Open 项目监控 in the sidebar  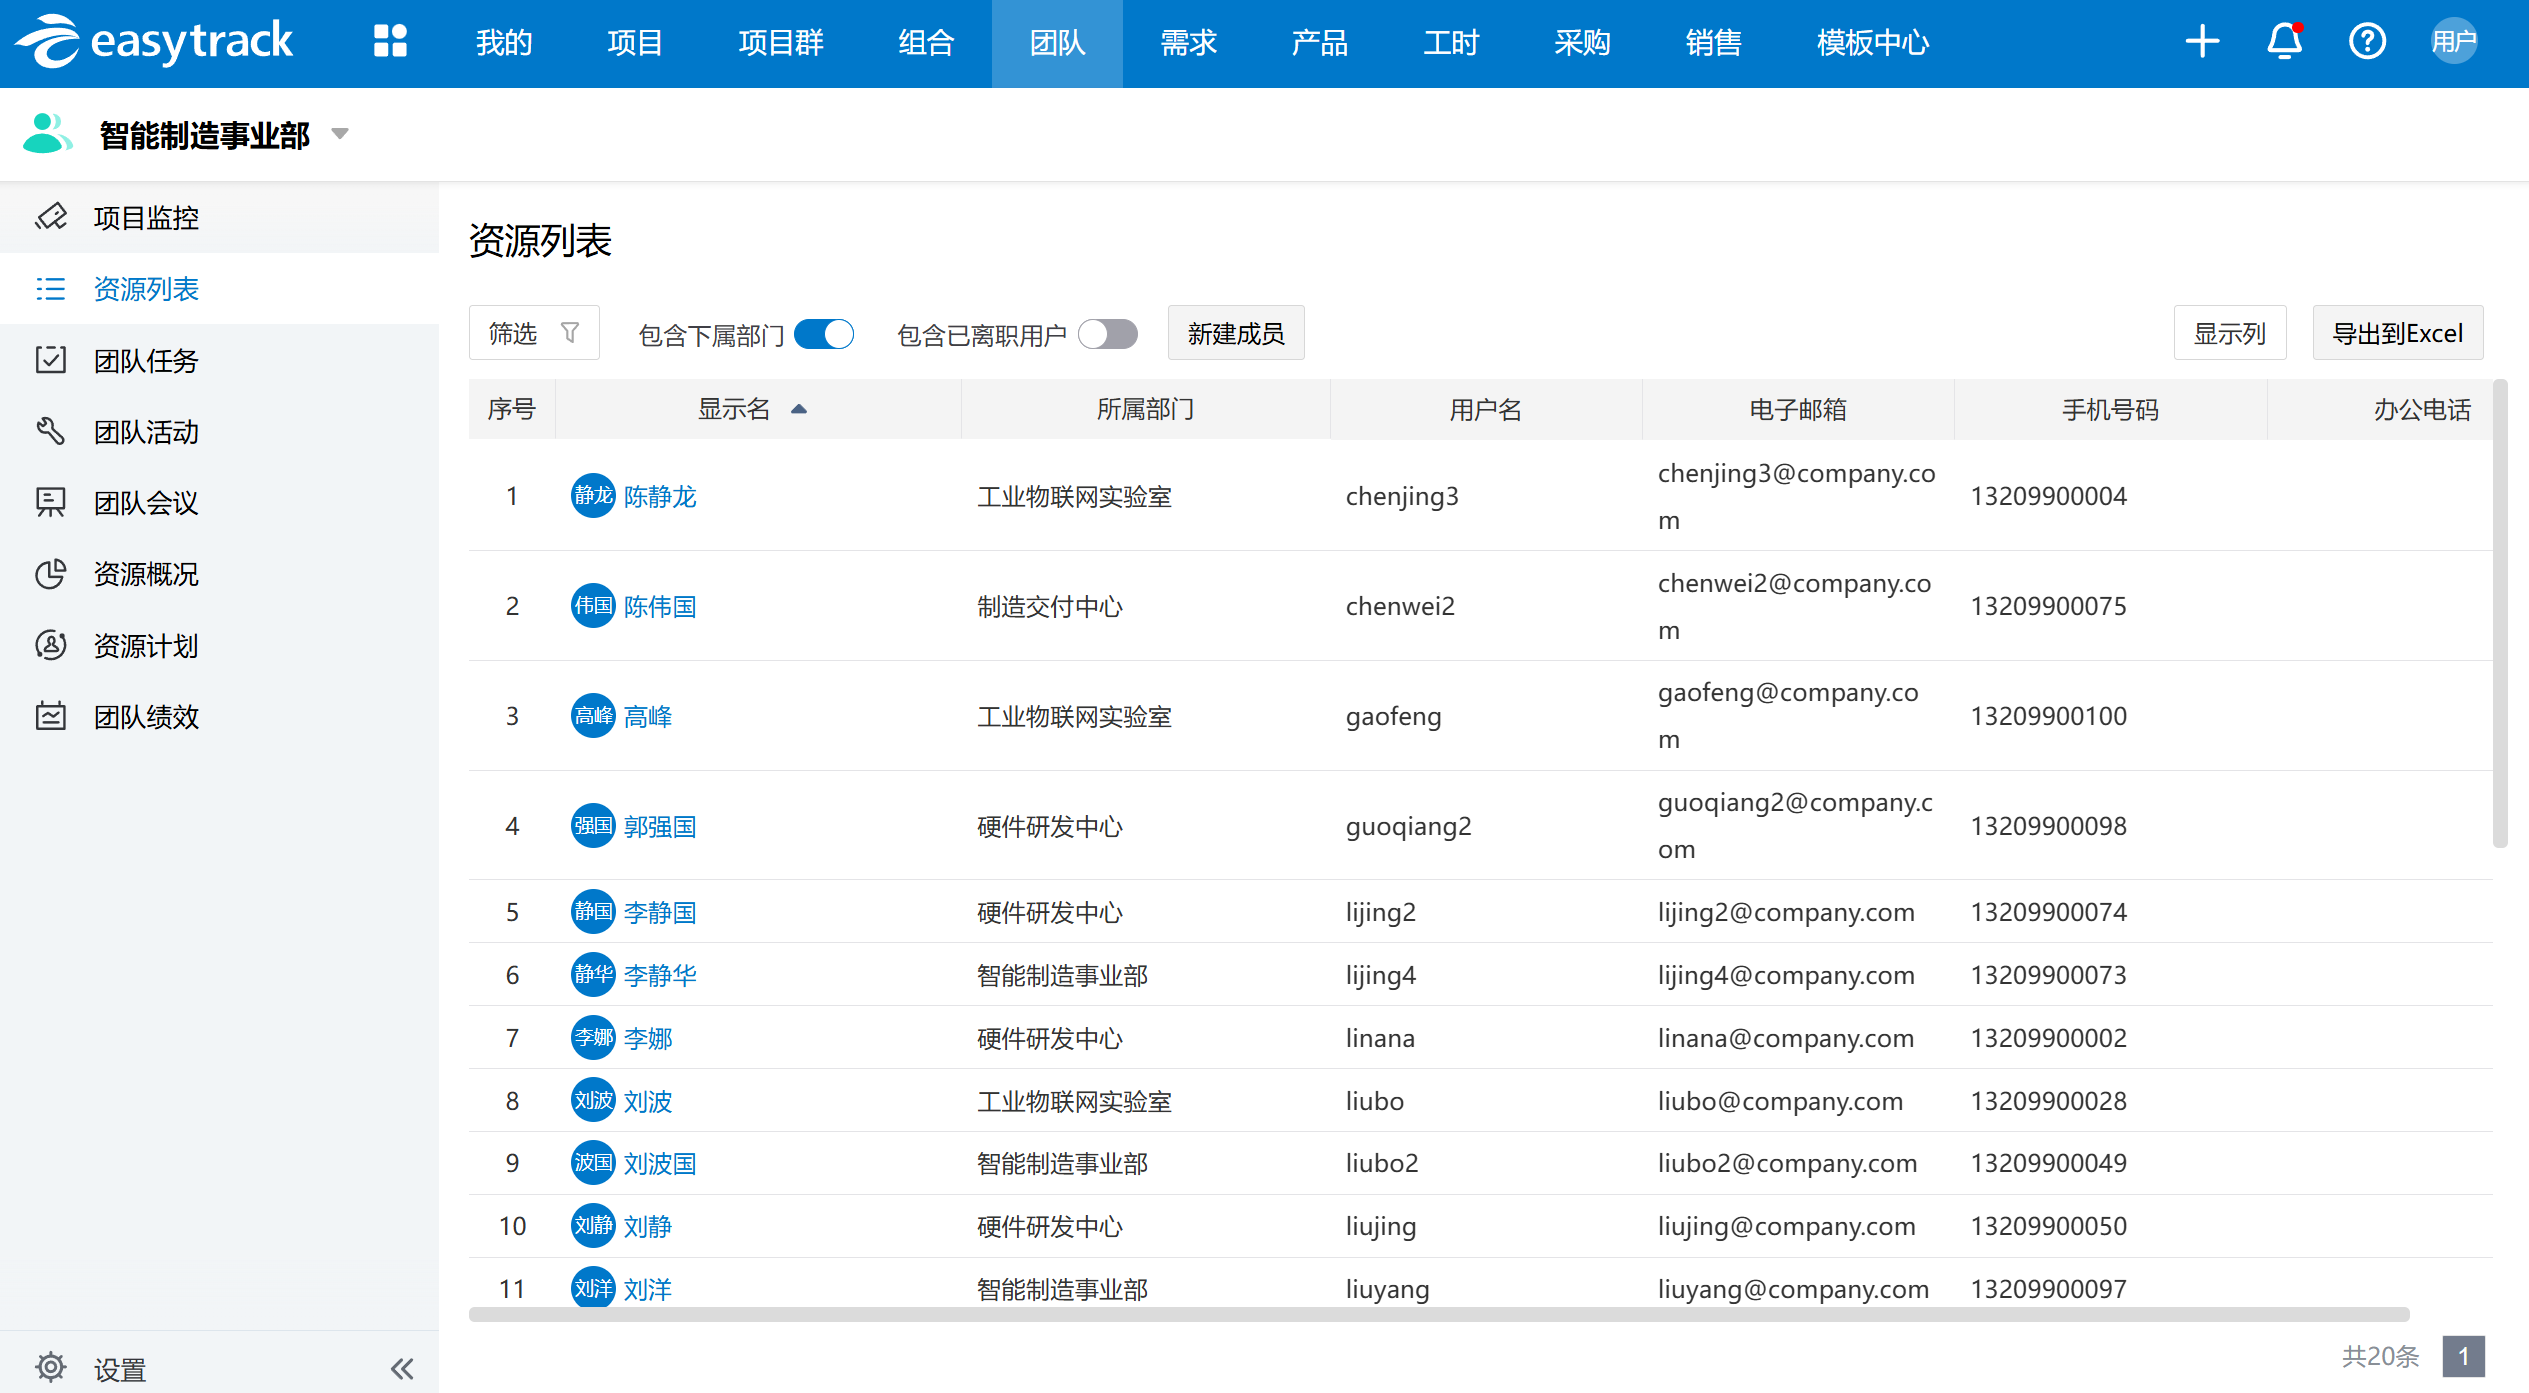[145, 217]
